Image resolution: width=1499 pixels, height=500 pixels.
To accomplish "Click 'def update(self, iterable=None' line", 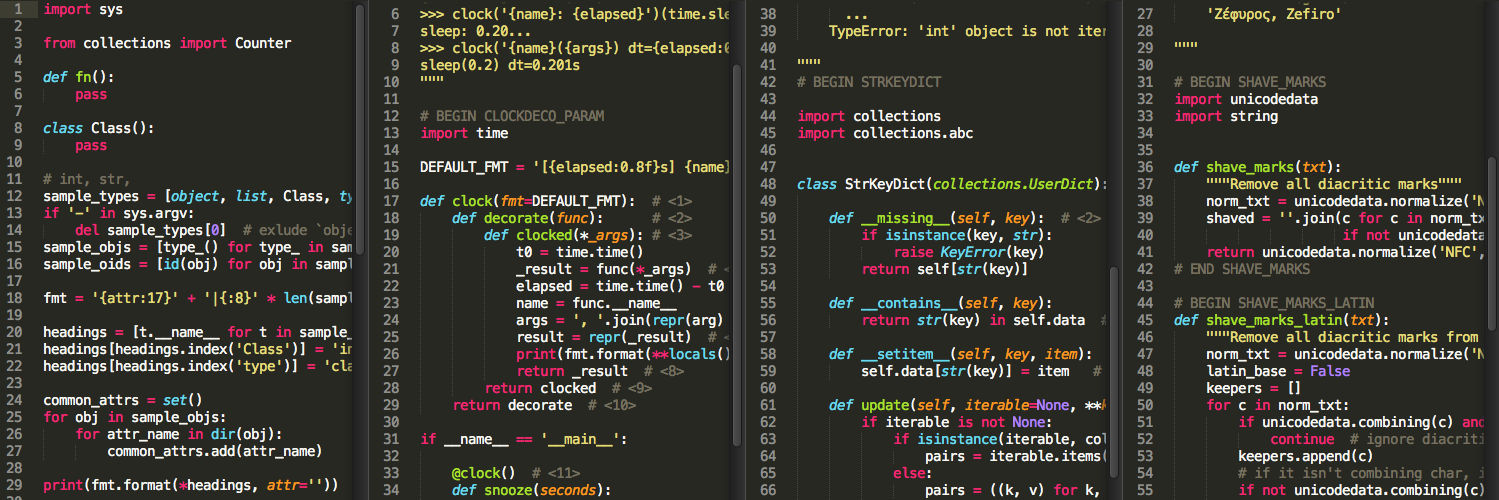I will click(x=969, y=405).
